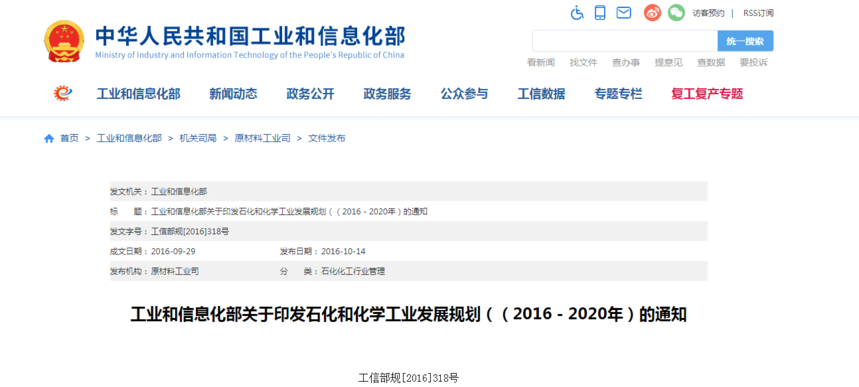Screen dimensions: 859x387
Task: Open 政务公开 menu item
Action: [x=310, y=94]
